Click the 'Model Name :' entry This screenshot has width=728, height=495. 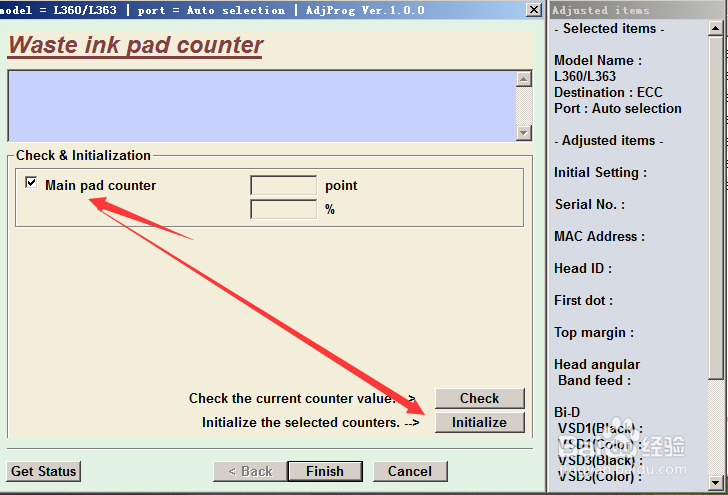pyautogui.click(x=598, y=60)
